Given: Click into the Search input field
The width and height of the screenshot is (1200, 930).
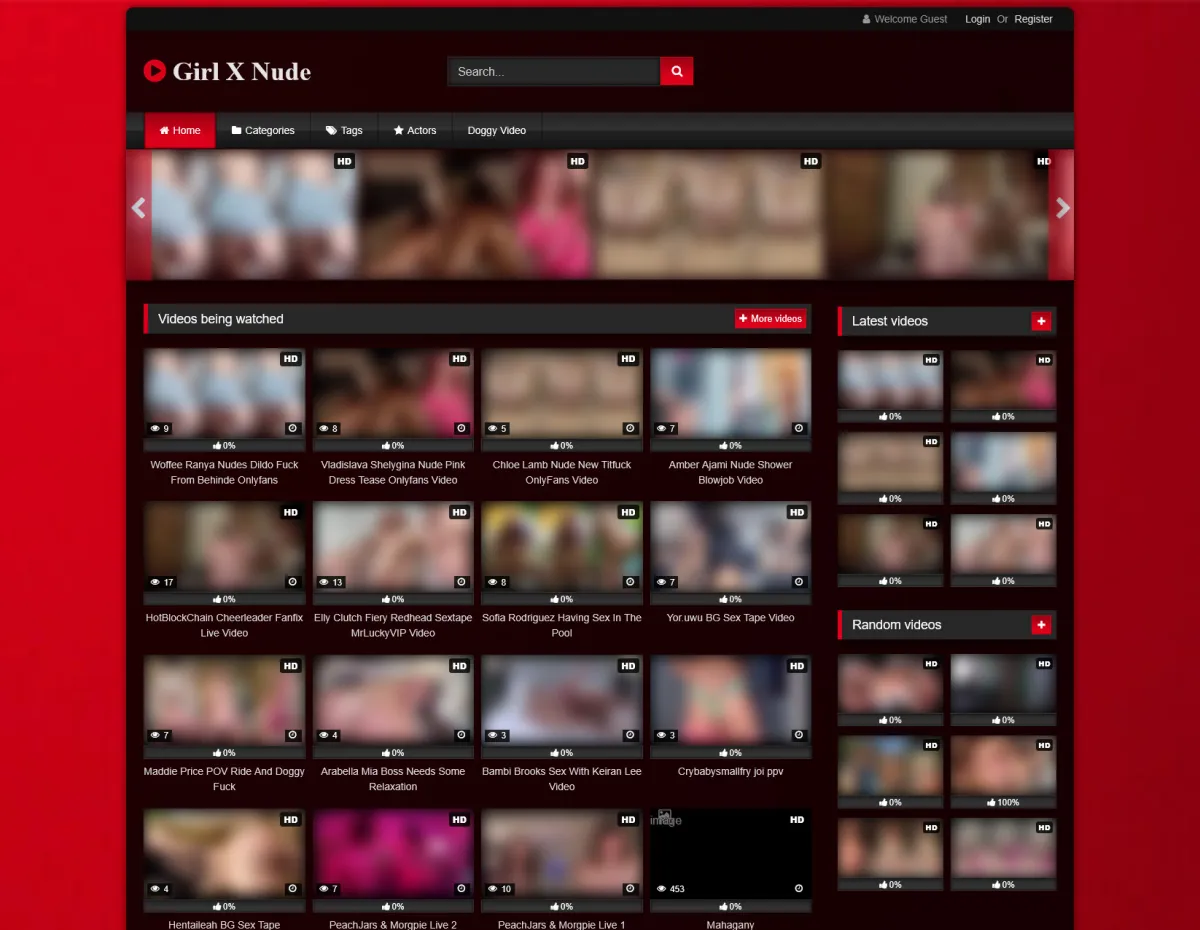Looking at the screenshot, I should click(x=553, y=71).
